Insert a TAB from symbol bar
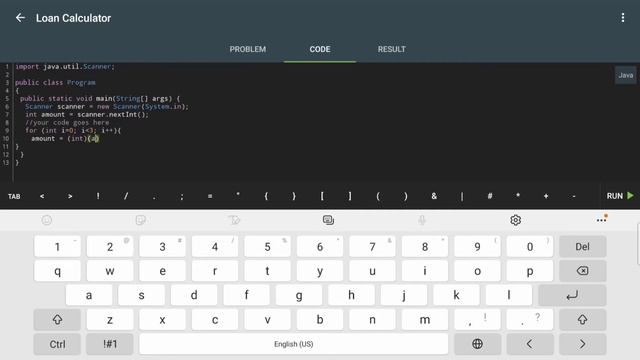 point(14,196)
